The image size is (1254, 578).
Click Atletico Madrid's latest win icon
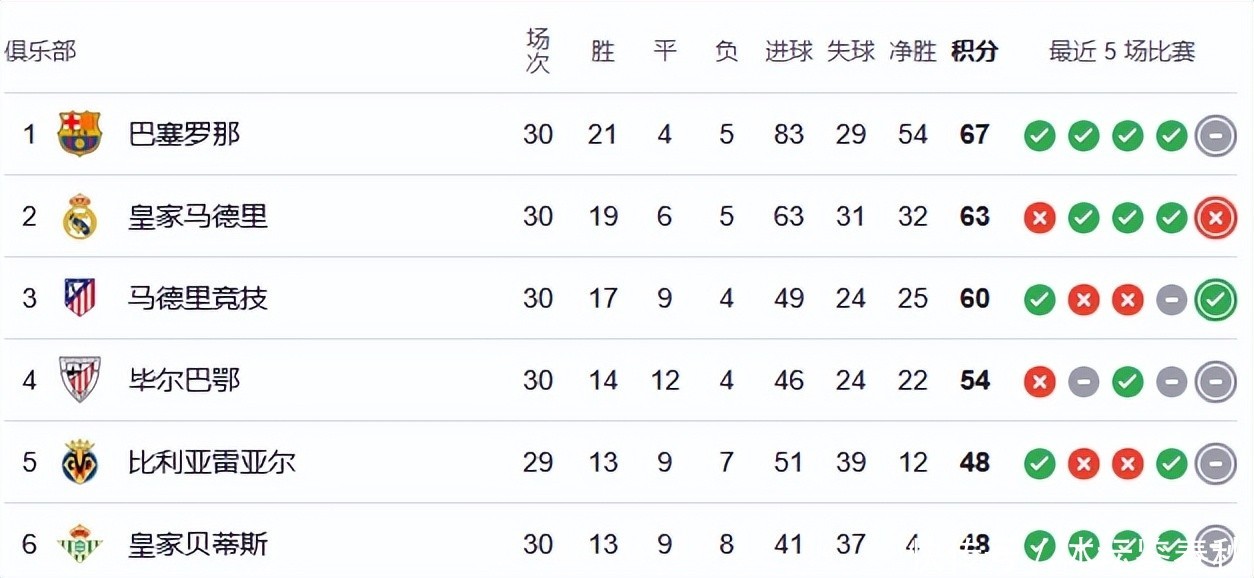click(x=1216, y=299)
